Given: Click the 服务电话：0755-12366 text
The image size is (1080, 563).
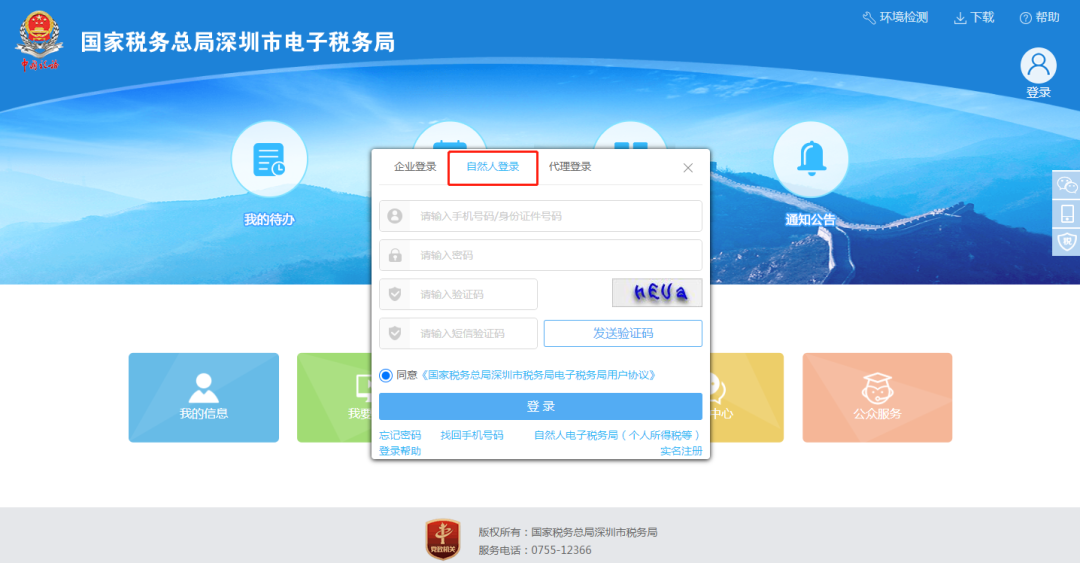Looking at the screenshot, I should click(535, 550).
